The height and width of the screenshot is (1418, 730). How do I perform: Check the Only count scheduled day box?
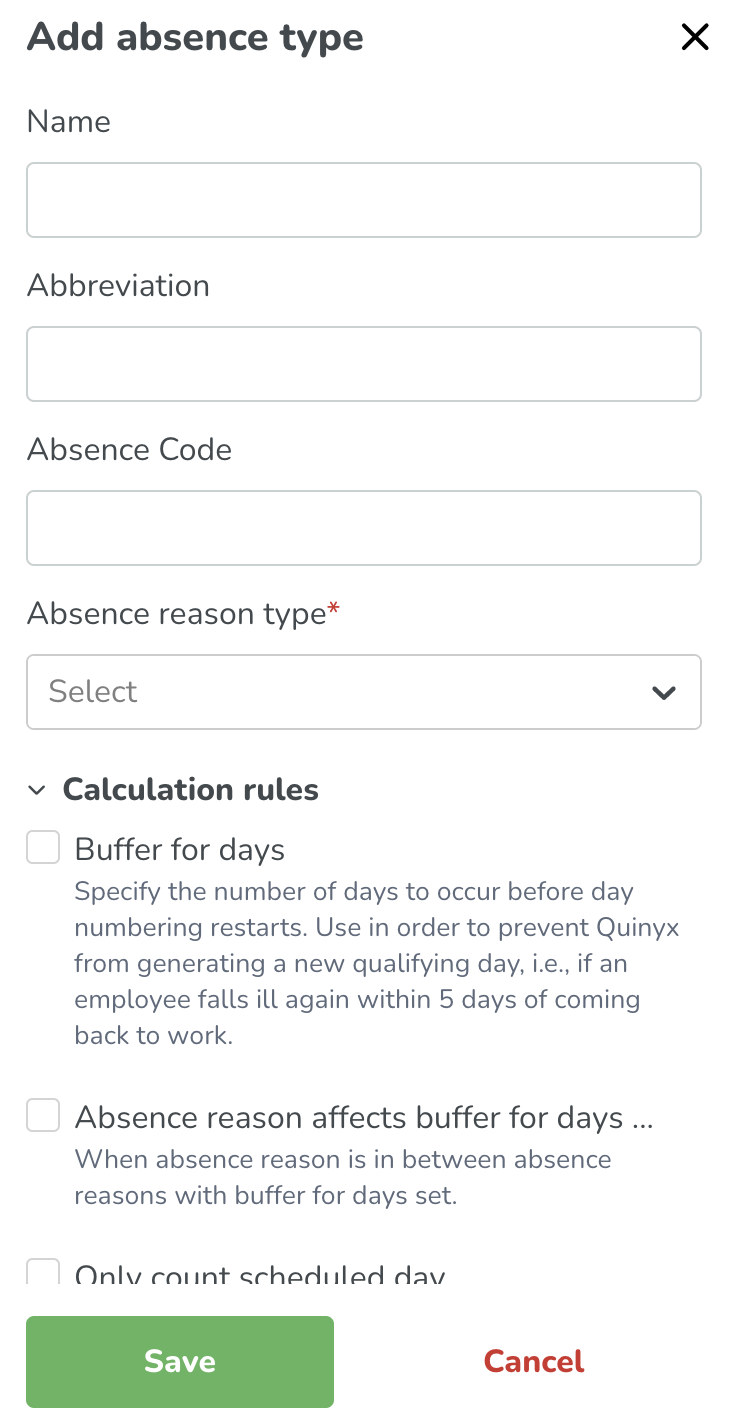point(43,1272)
